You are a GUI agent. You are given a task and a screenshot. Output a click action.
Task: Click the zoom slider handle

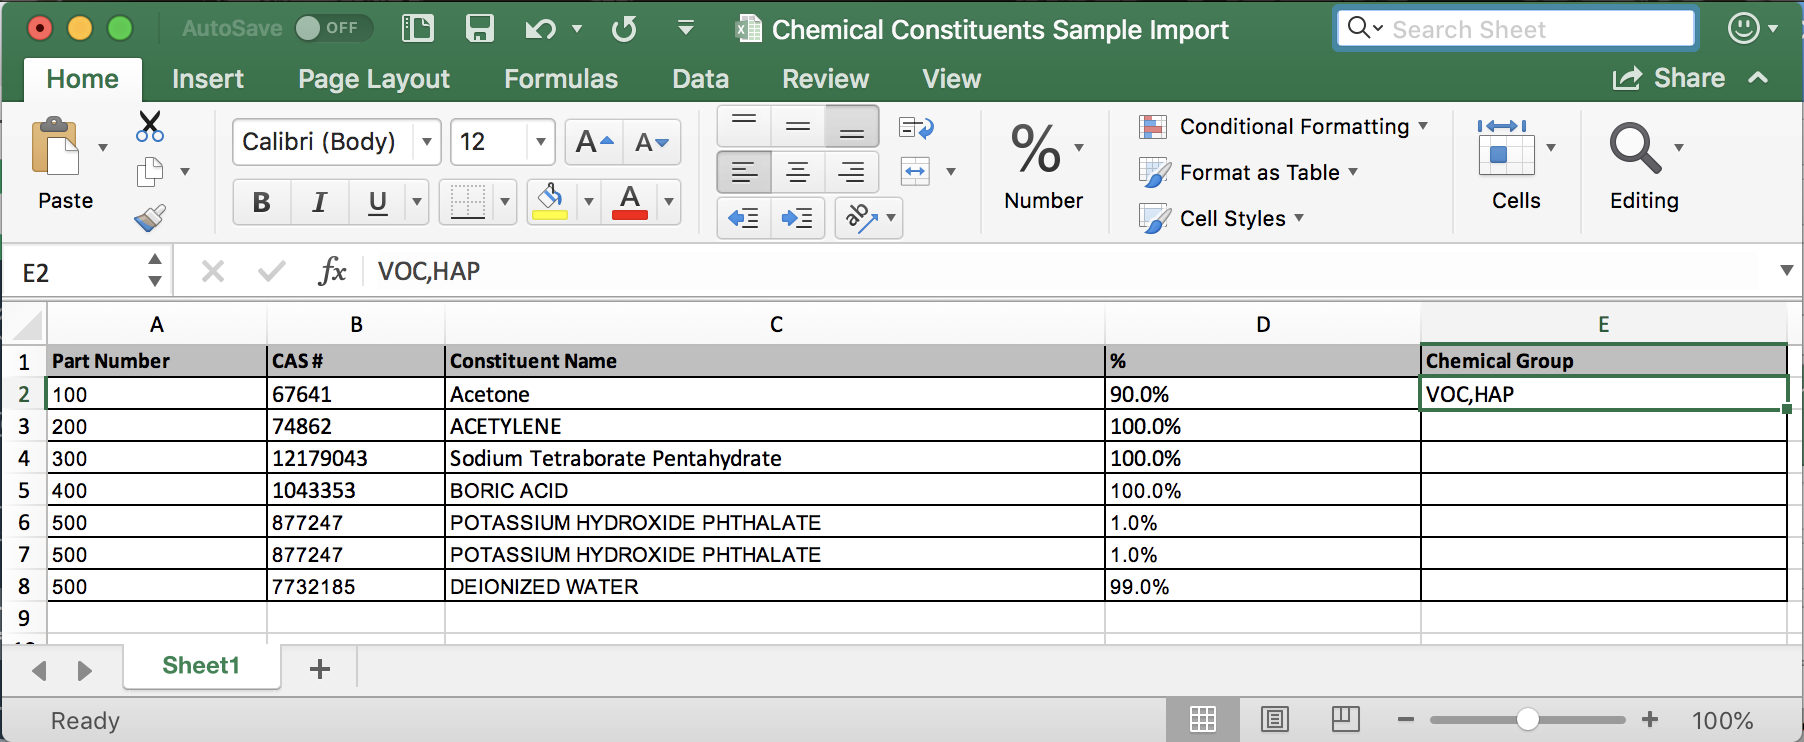[1527, 719]
